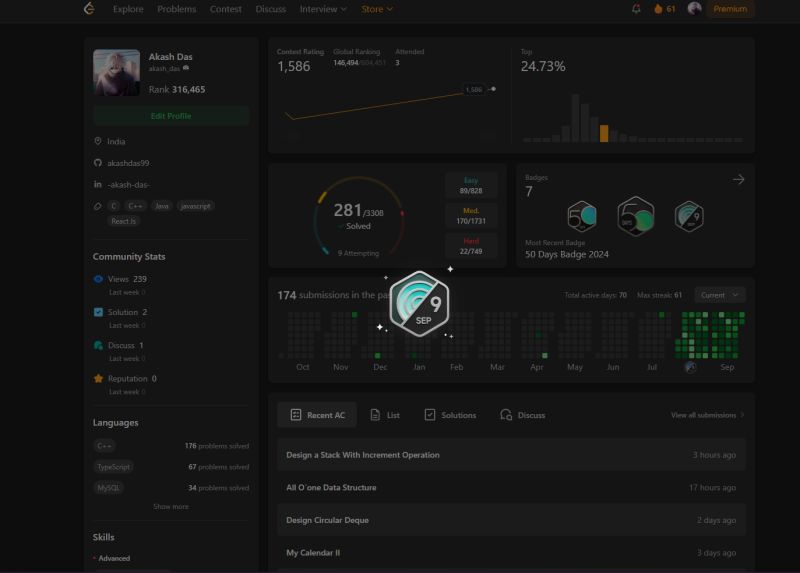This screenshot has width=800, height=573.
Task: Open the notifications bell icon
Action: coord(636,9)
